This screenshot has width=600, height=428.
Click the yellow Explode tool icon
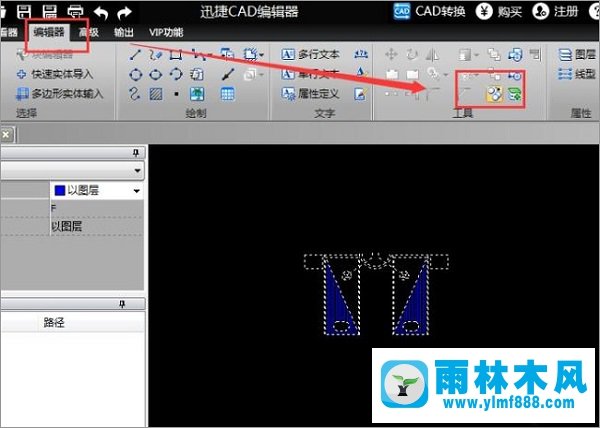click(x=494, y=94)
